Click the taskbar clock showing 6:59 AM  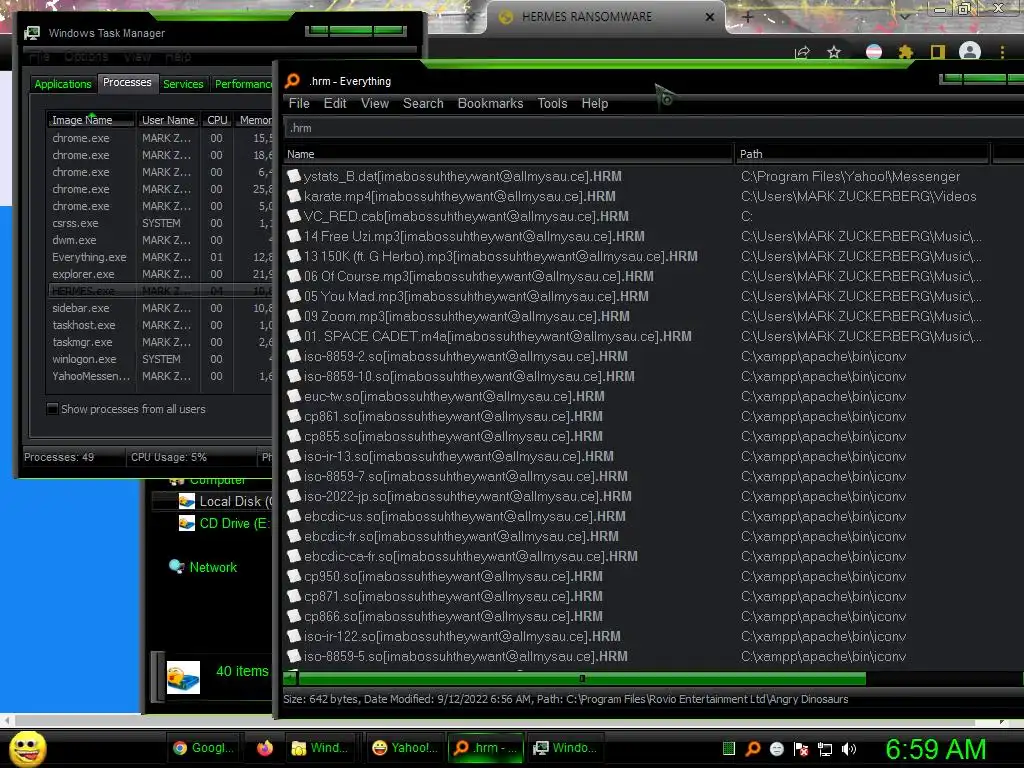click(936, 749)
